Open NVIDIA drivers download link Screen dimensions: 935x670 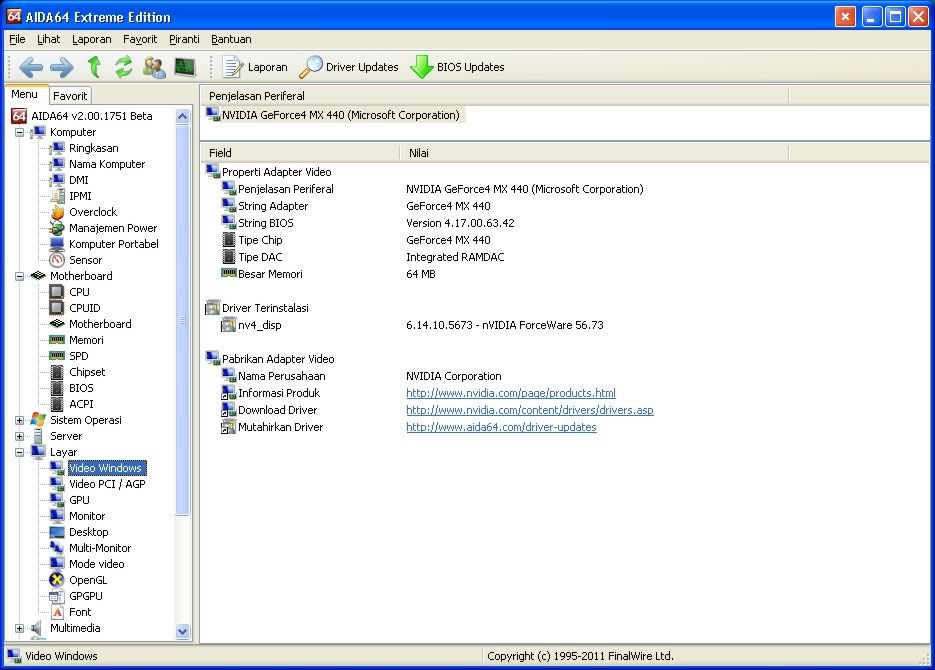530,410
